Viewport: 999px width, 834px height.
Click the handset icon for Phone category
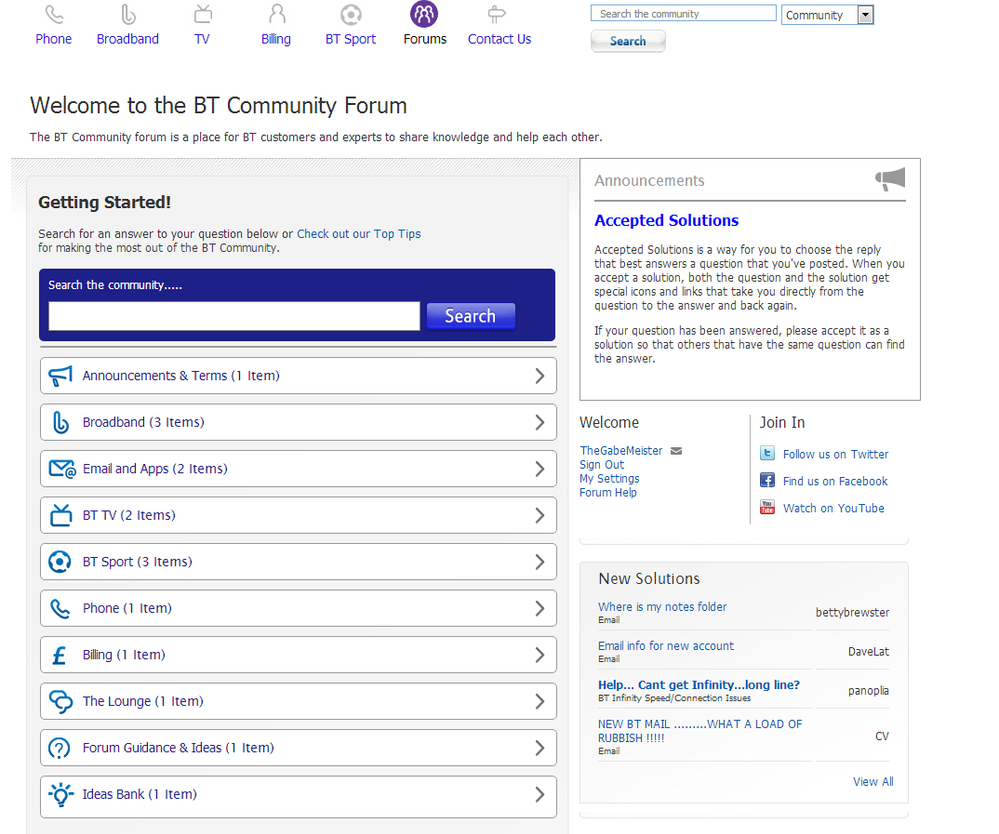point(60,608)
